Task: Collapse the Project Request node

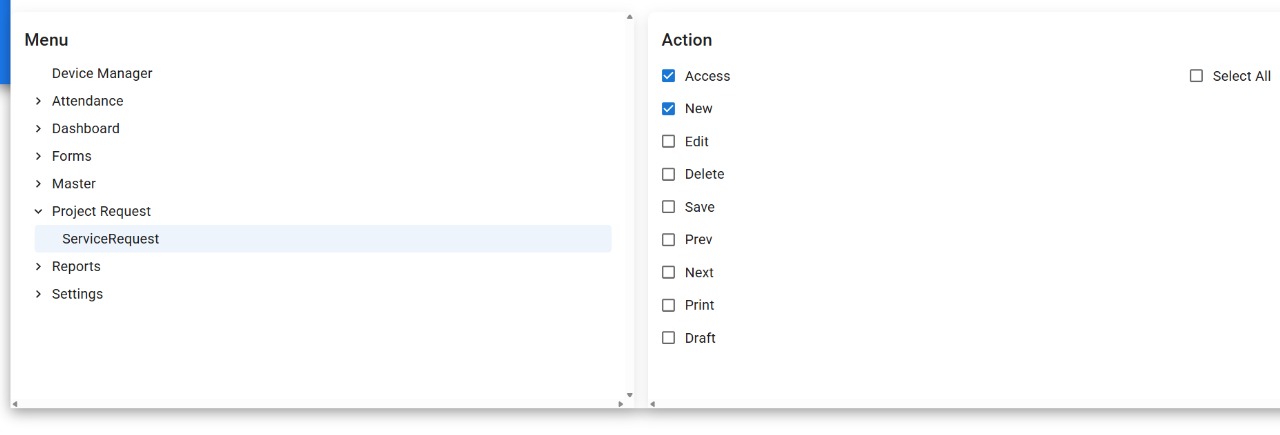Action: click(38, 212)
